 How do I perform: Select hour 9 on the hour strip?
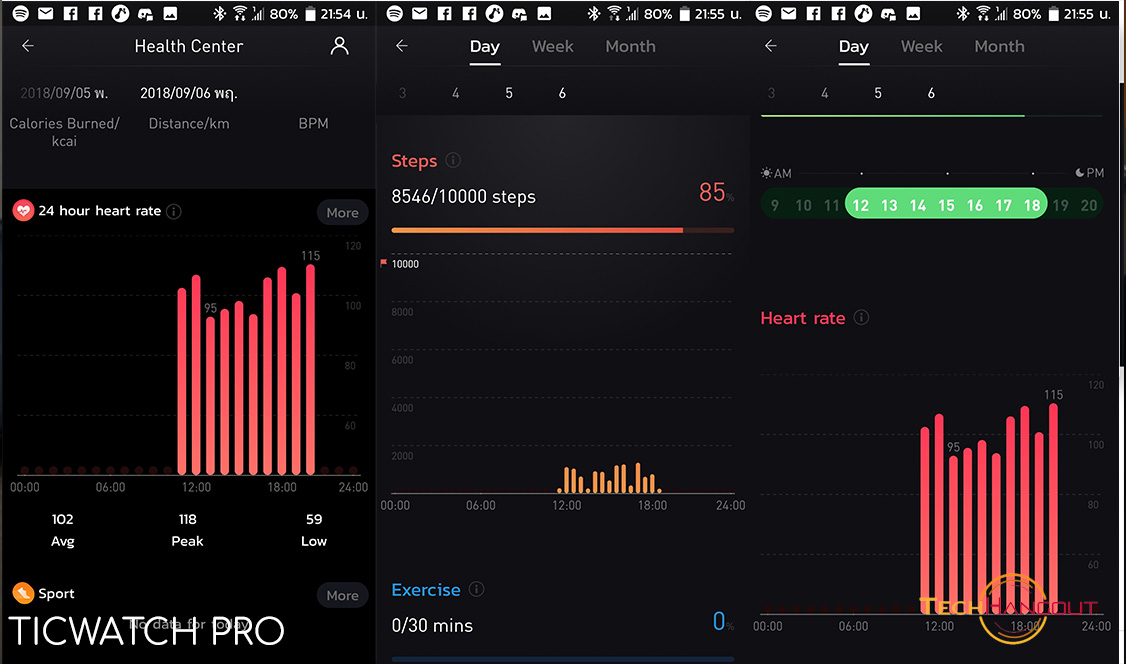pyautogui.click(x=775, y=205)
